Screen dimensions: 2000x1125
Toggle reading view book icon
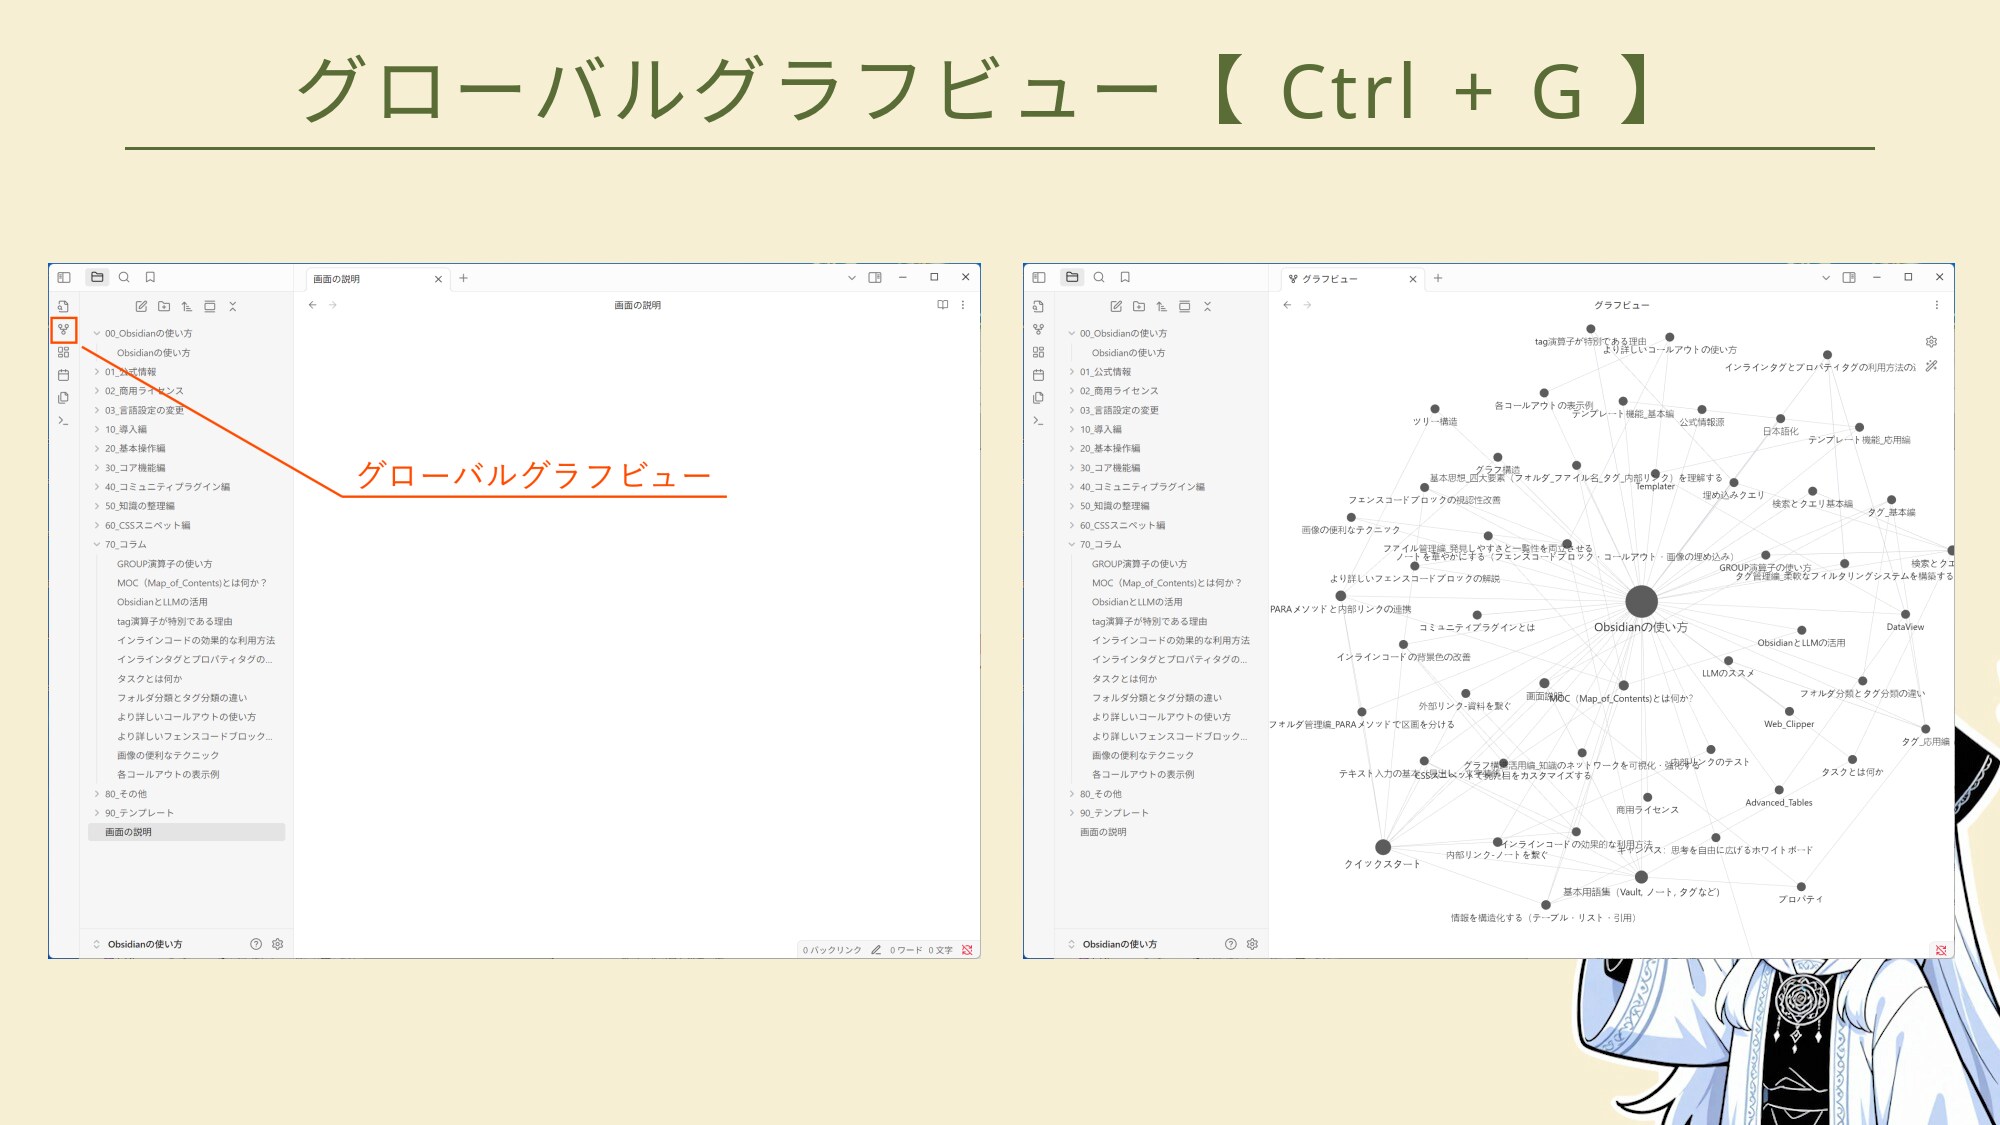click(x=942, y=305)
